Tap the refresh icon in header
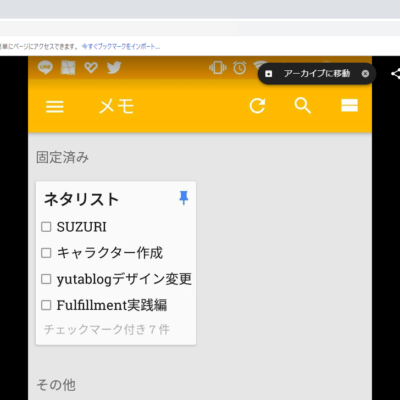This screenshot has width=400, height=400. click(x=257, y=106)
